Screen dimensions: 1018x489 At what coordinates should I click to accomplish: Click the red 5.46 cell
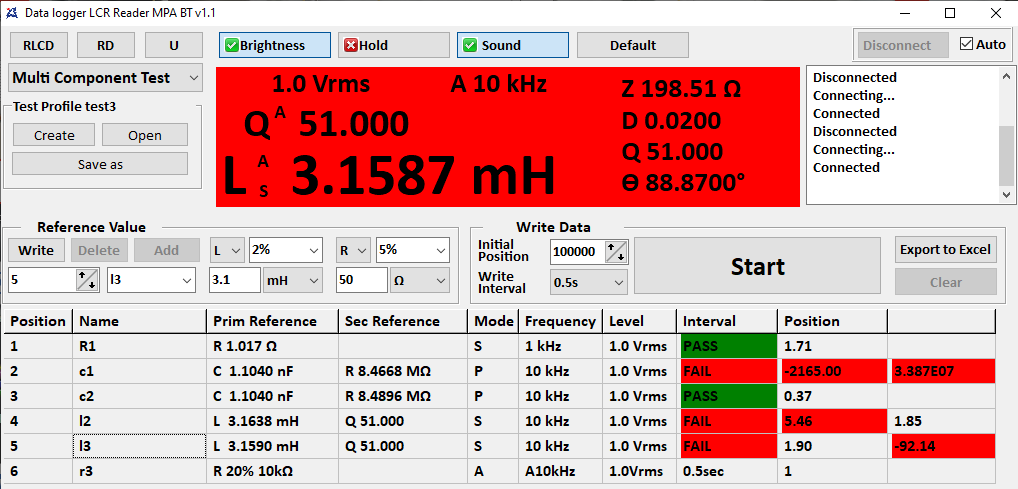(x=832, y=421)
